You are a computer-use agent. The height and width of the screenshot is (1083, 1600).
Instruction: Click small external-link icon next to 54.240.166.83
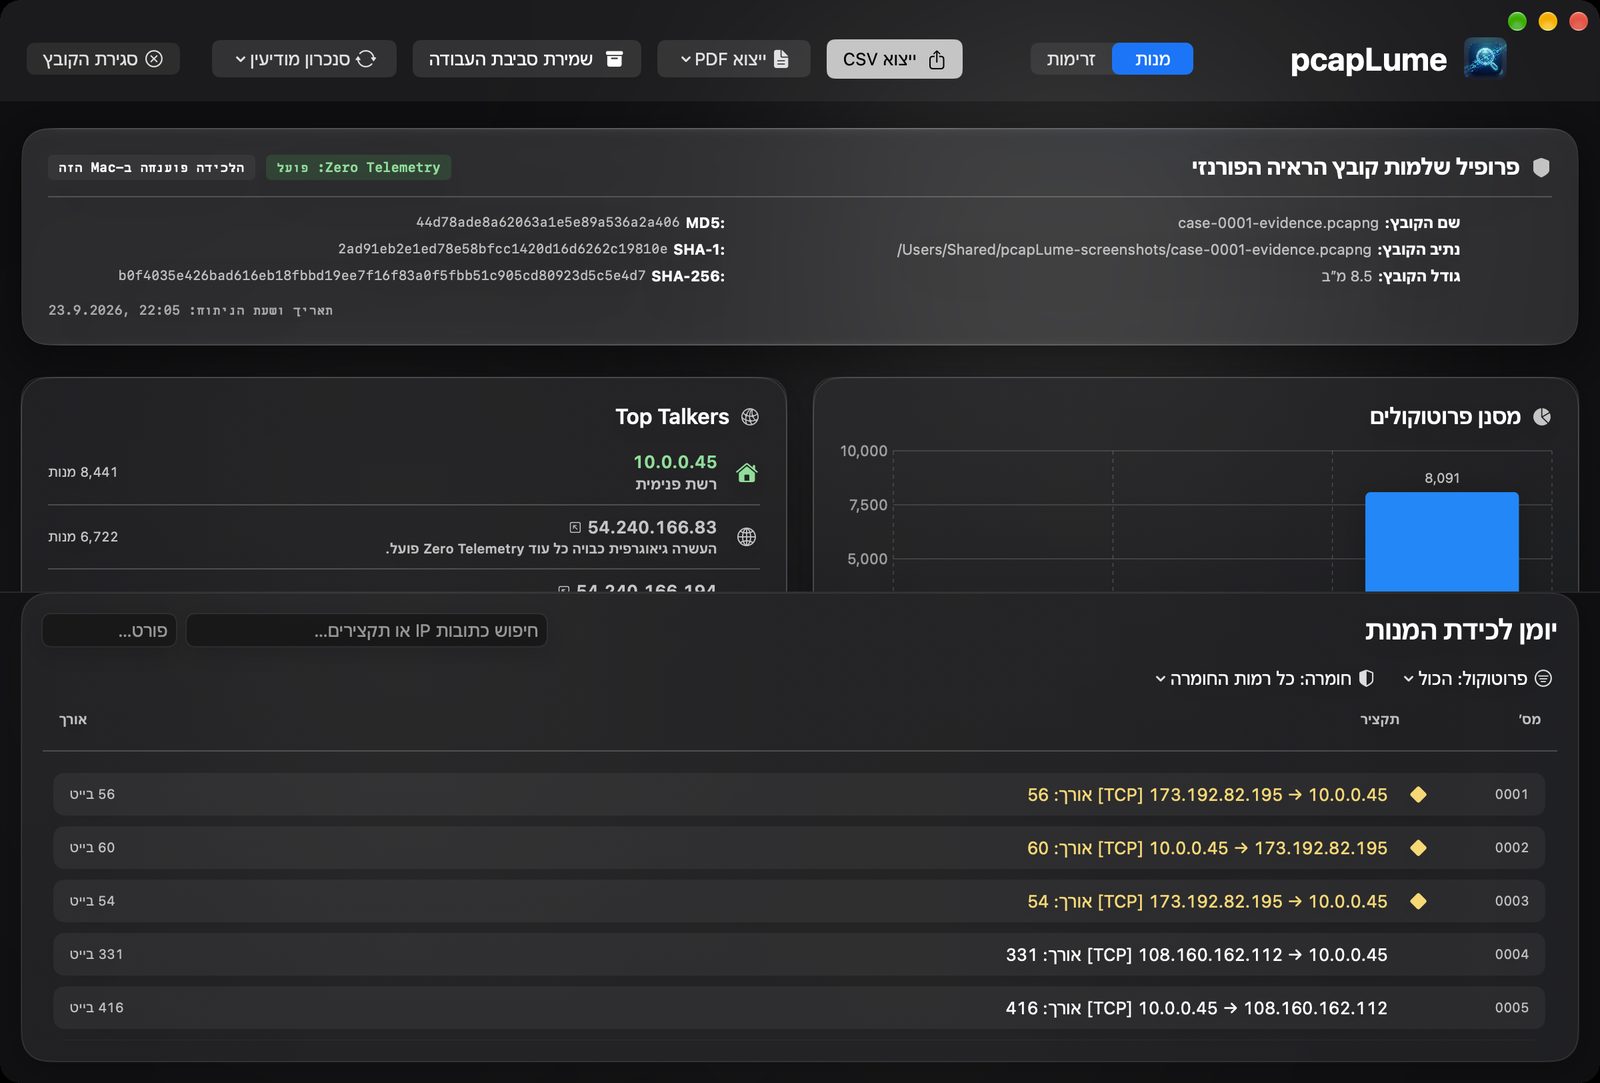point(575,527)
